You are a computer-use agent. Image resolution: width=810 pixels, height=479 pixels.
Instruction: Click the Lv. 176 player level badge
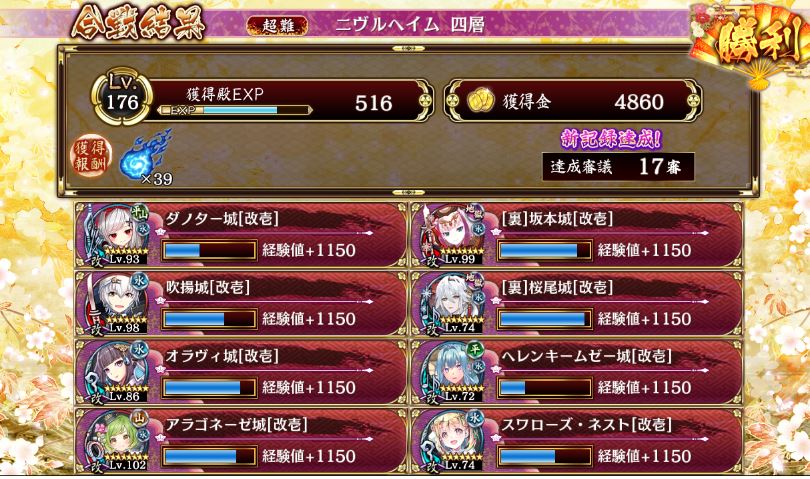[122, 98]
